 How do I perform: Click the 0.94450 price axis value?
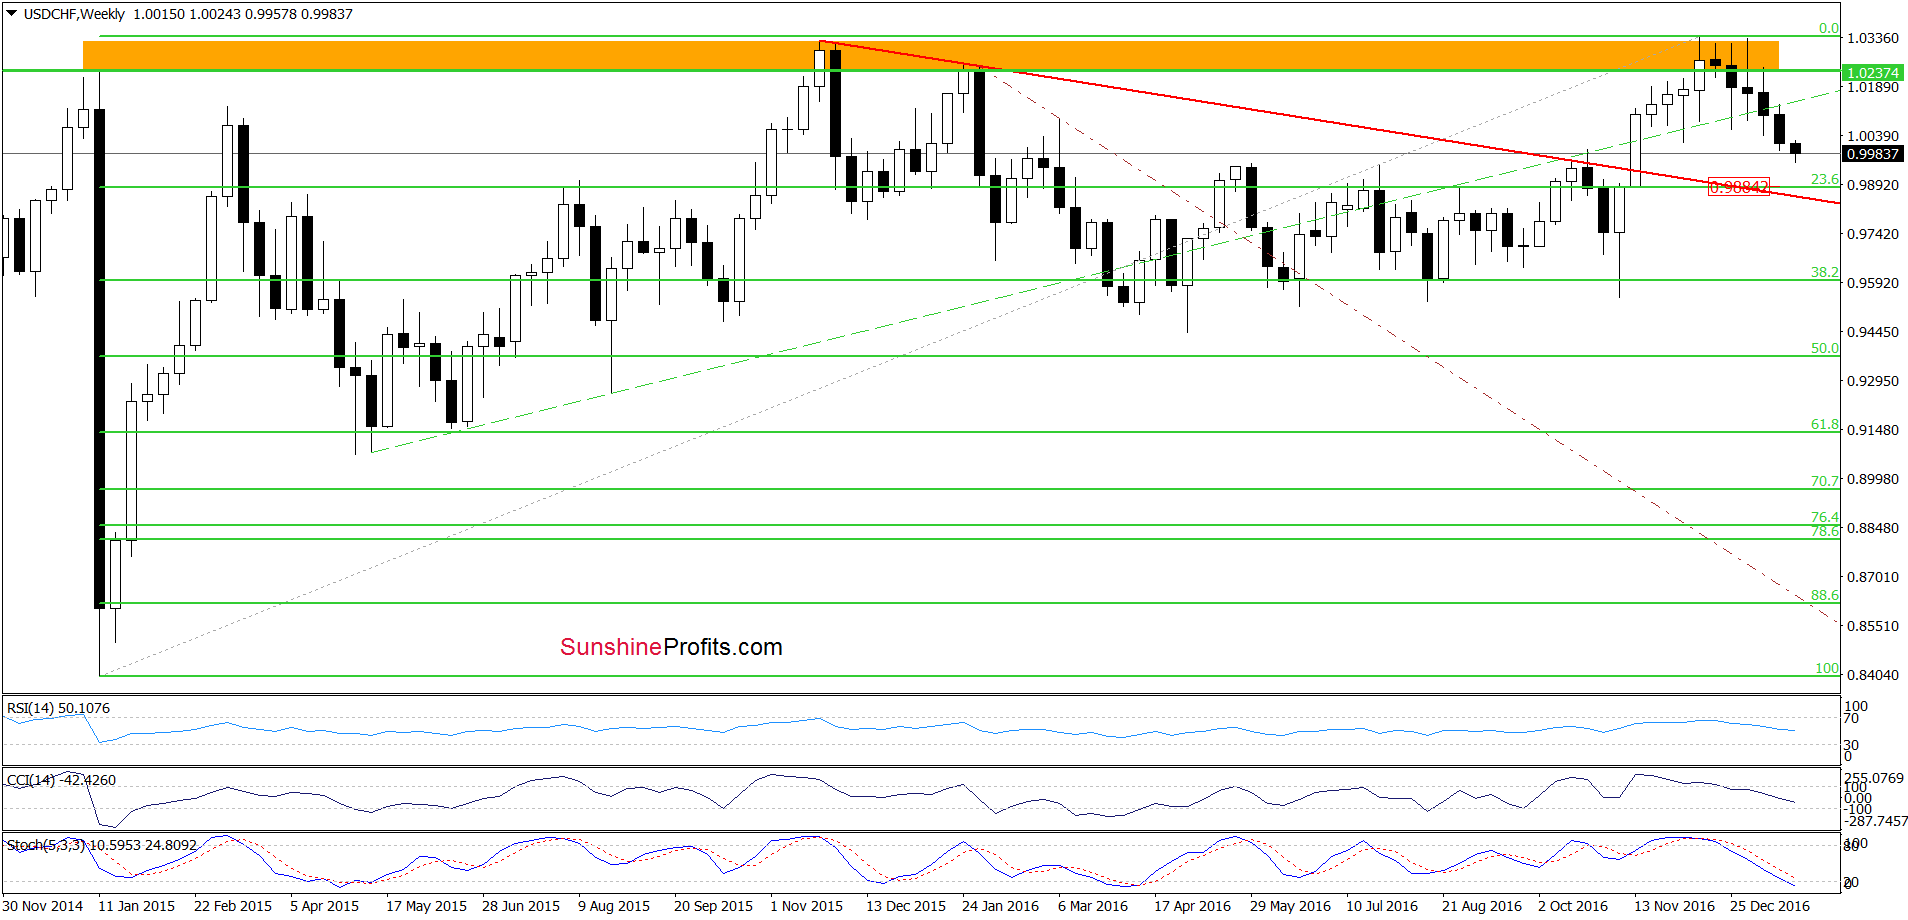(x=1873, y=332)
